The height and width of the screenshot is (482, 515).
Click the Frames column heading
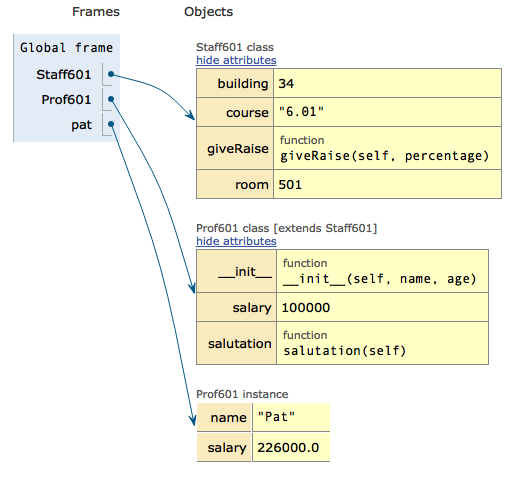96,12
